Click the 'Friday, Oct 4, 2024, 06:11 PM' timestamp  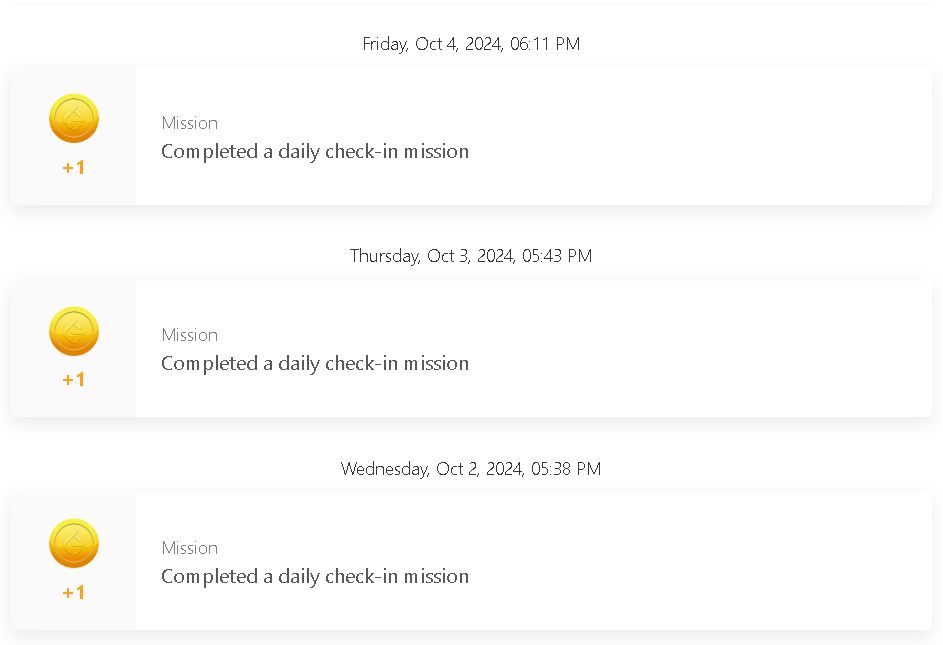(x=471, y=44)
